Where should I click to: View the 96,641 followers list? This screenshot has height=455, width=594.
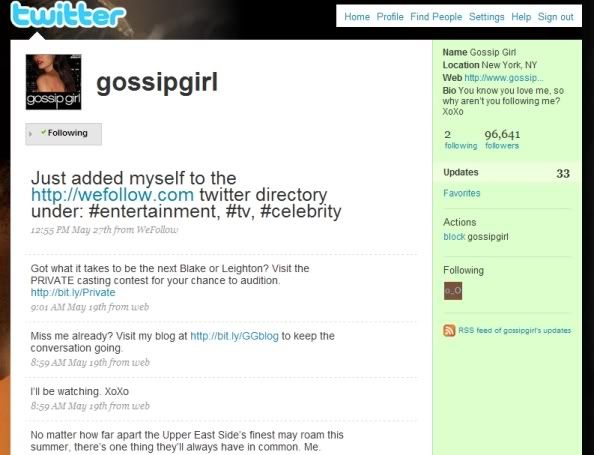[502, 139]
